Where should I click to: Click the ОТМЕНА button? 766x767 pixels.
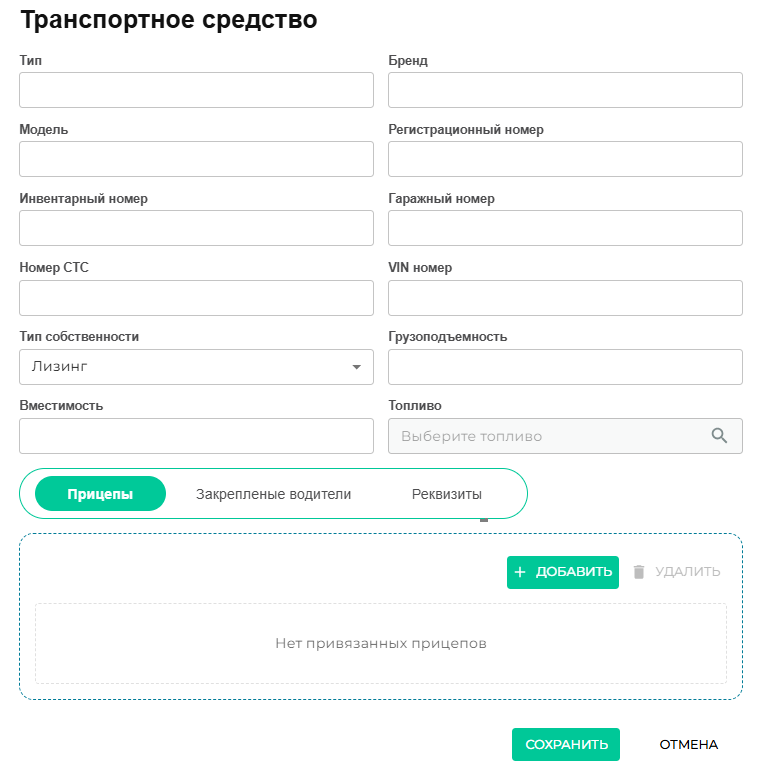688,744
